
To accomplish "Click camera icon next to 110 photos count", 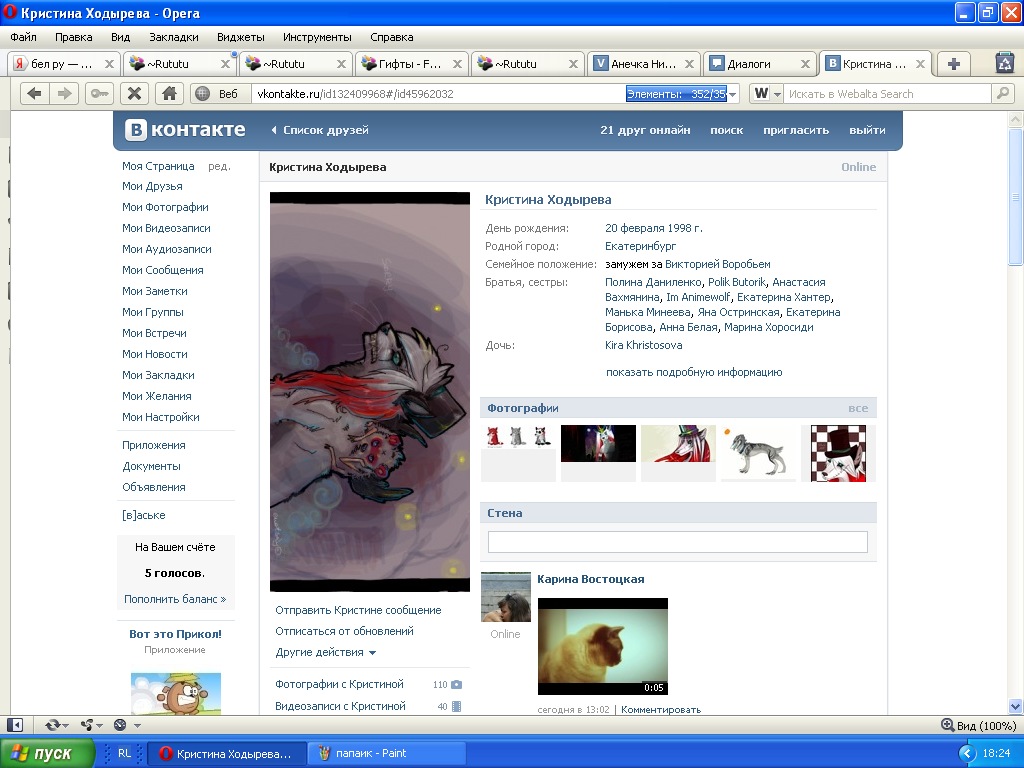I will (x=456, y=684).
